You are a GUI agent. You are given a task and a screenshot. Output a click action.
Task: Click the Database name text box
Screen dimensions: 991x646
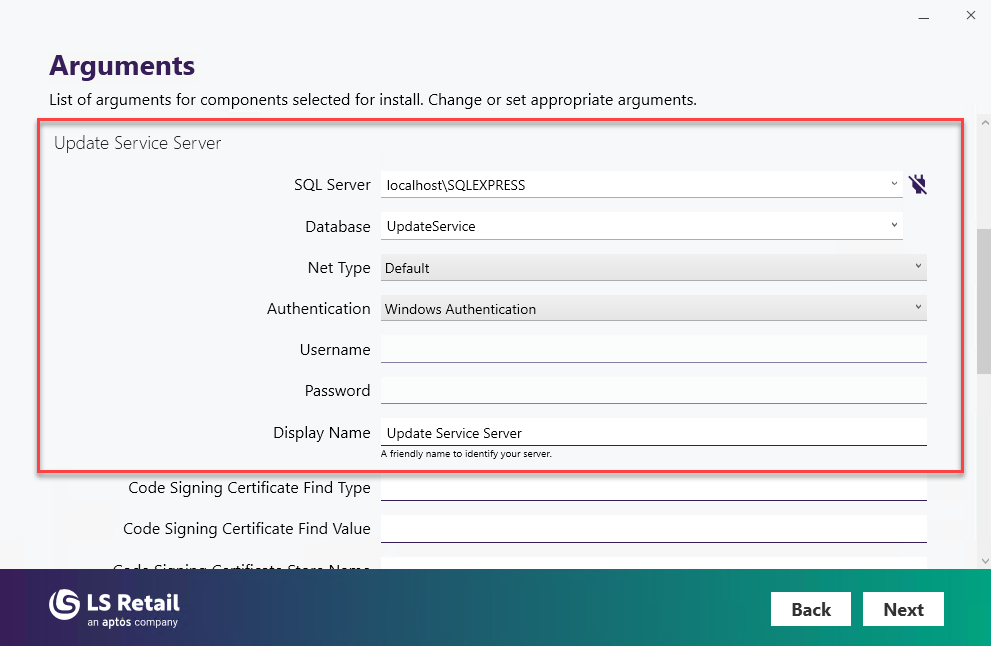(x=630, y=226)
